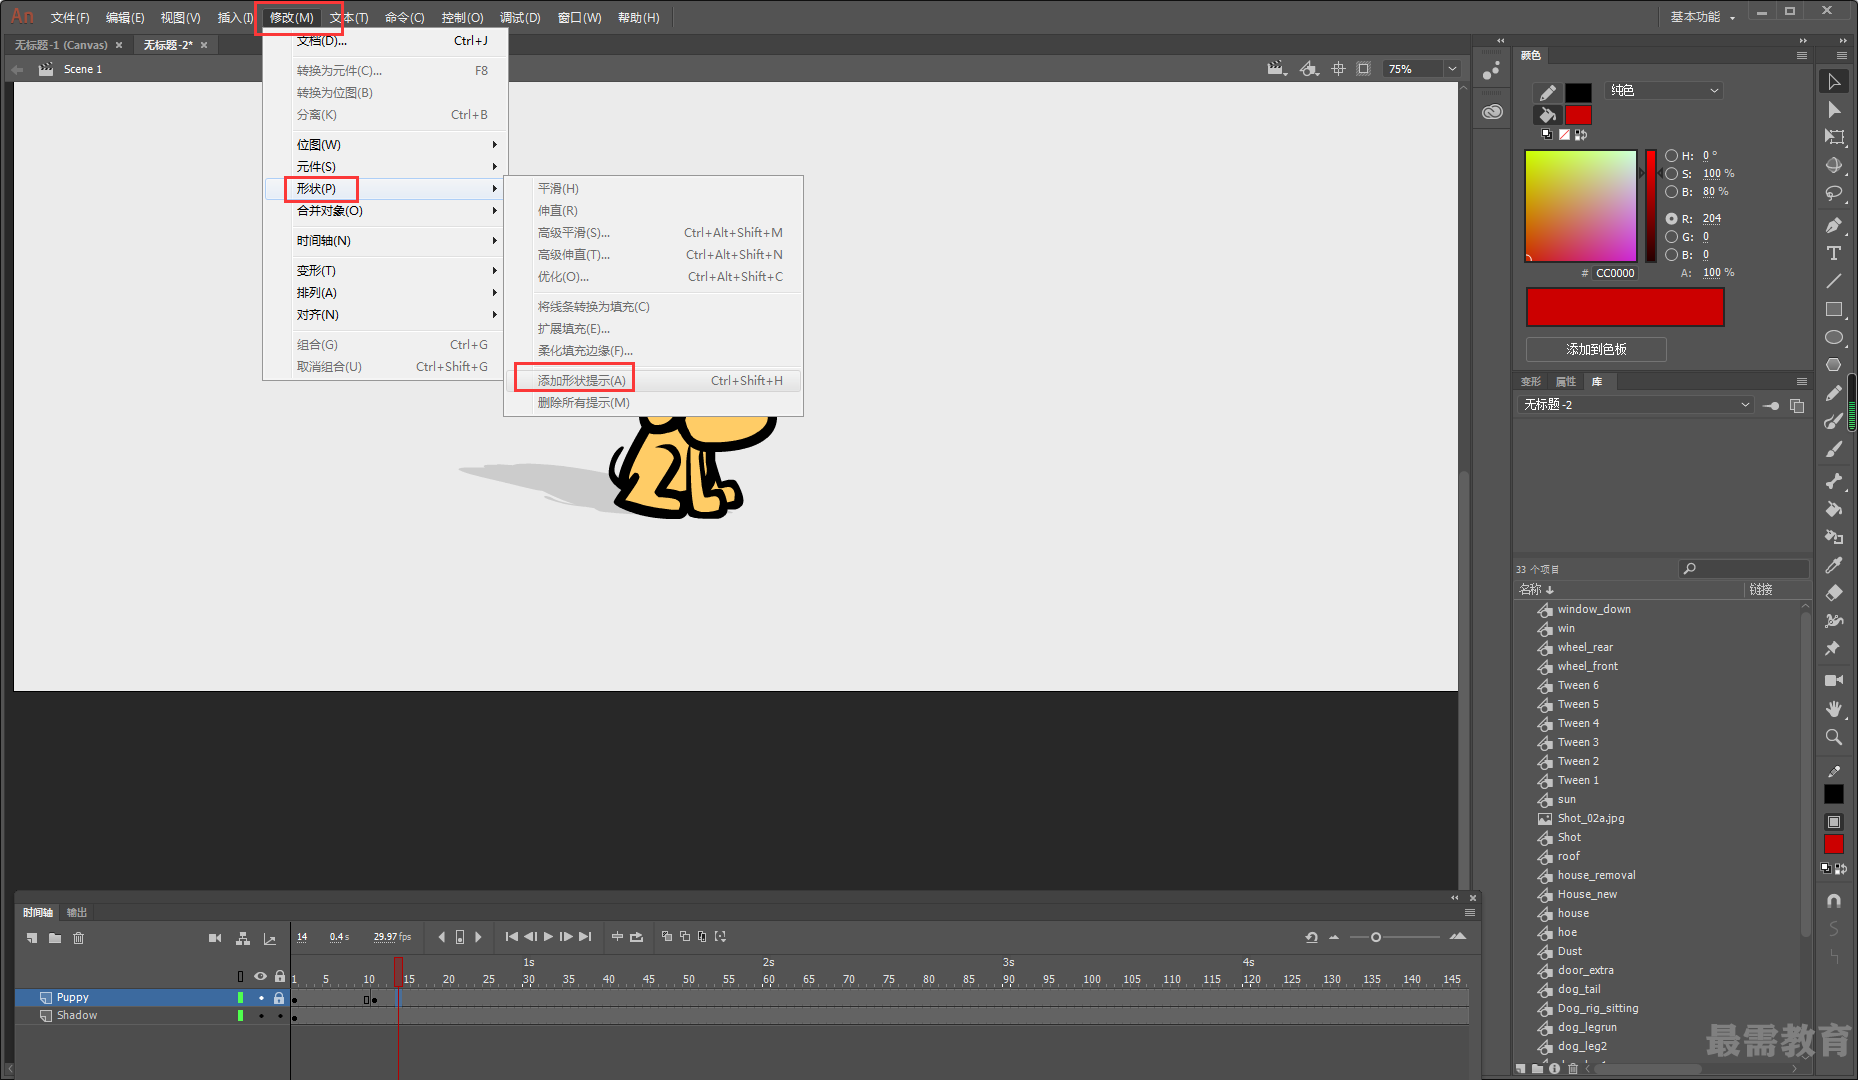Select the Selection arrow tool
Screen dimensions: 1858x1080
(1833, 82)
